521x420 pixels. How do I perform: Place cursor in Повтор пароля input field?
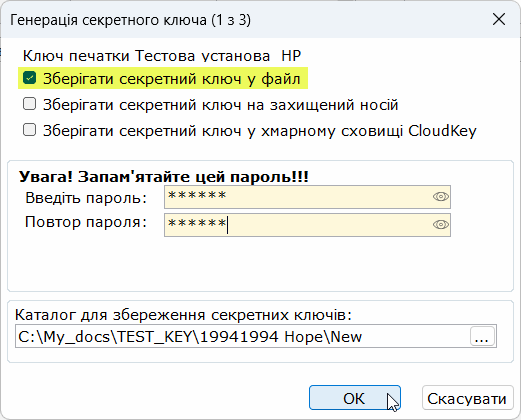tap(307, 225)
